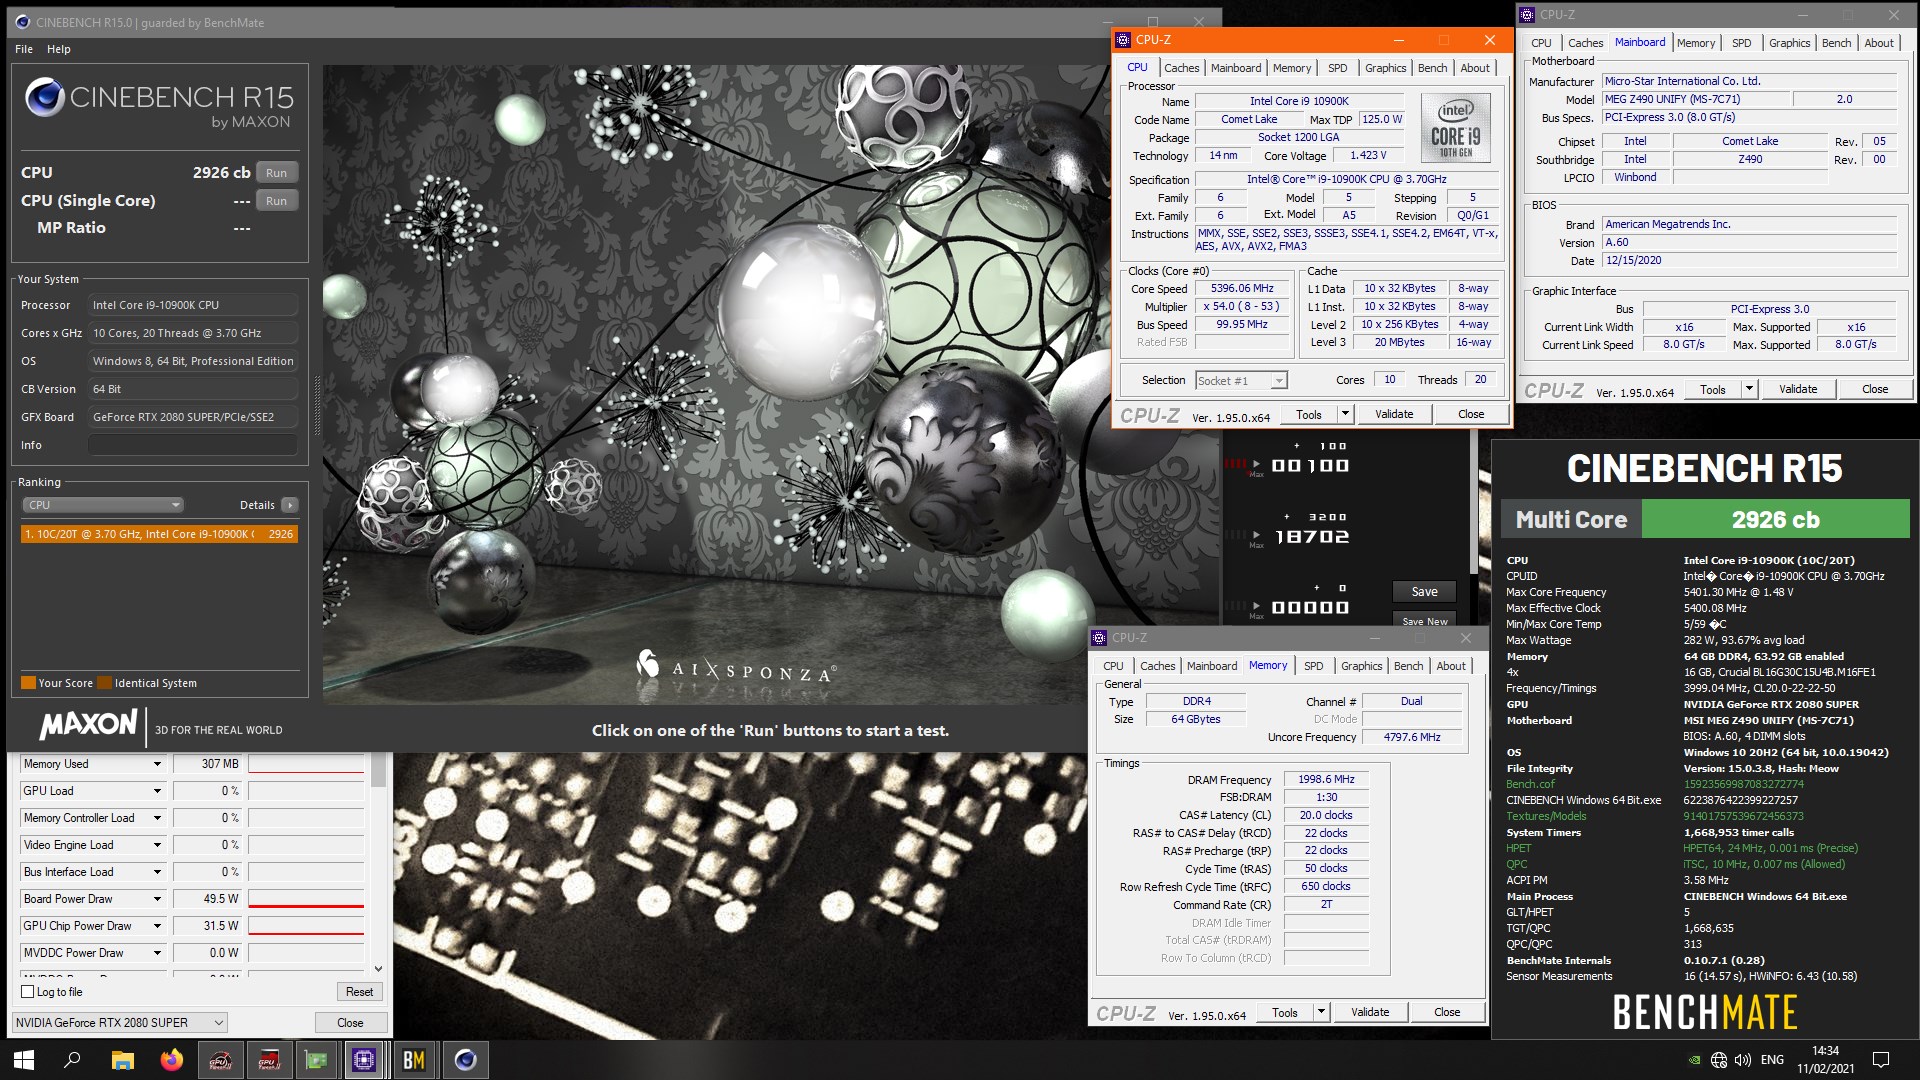
Task: Expand the Memory Controller Load dropdown
Action: coord(157,818)
